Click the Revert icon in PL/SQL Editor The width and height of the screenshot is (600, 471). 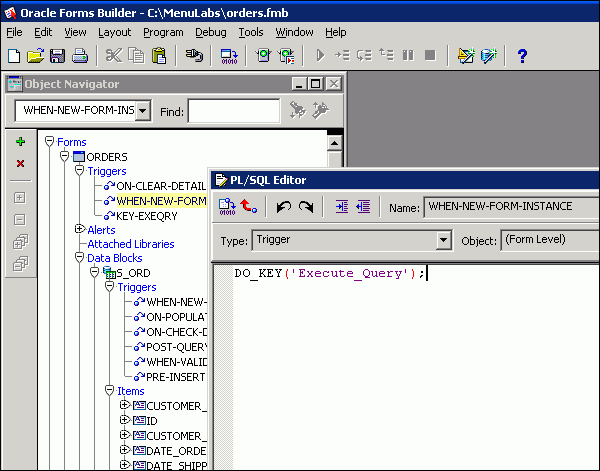coord(249,206)
